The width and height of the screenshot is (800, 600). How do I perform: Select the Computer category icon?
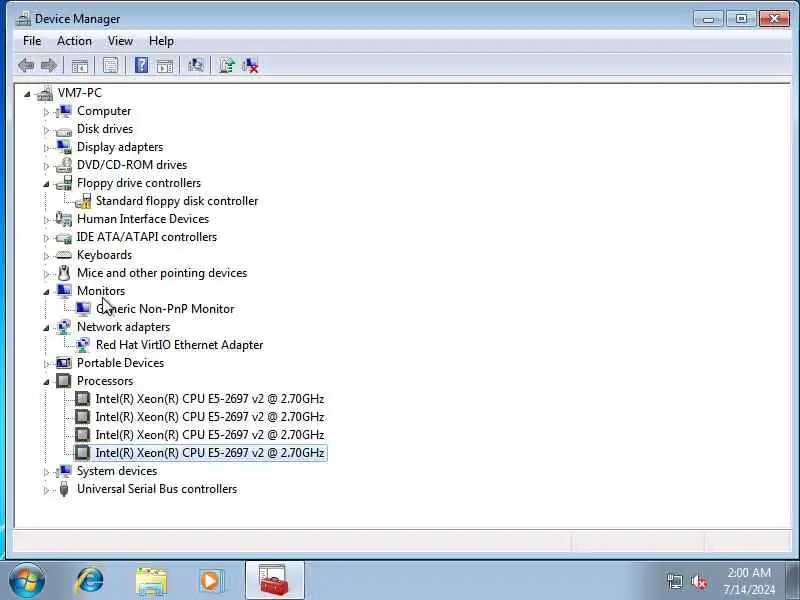[64, 111]
